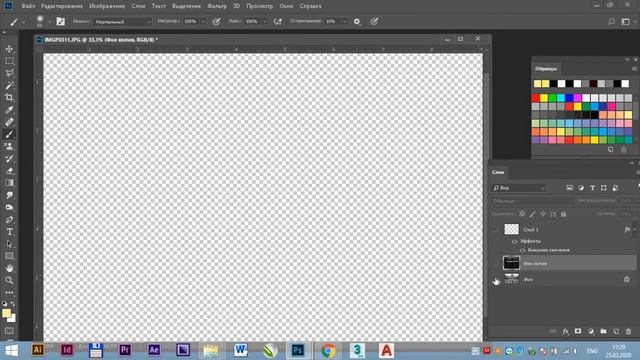Viewport: 640px width, 360px height.
Task: Select the Magic Wand tool
Action: pyautogui.click(x=9, y=85)
